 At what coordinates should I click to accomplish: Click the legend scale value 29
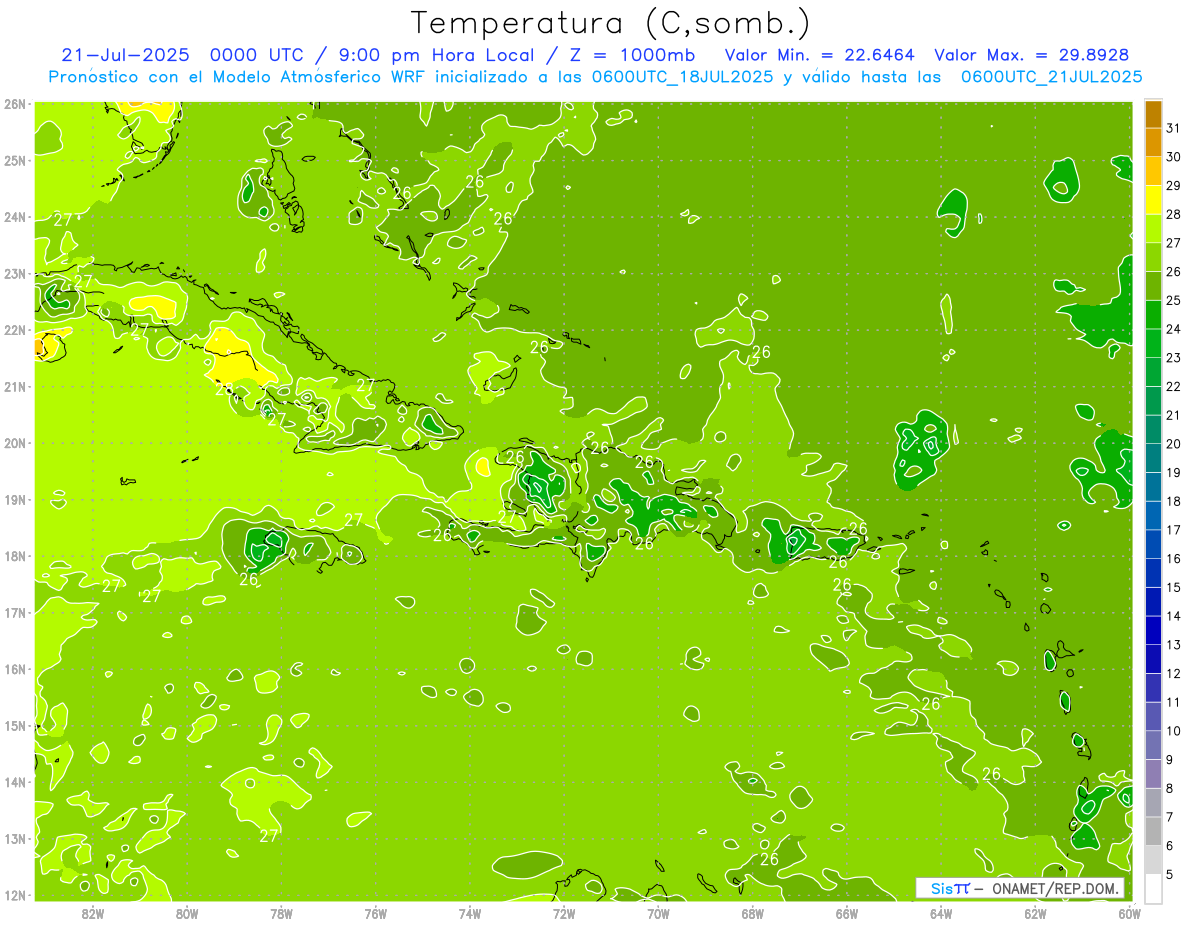[x=1173, y=186]
